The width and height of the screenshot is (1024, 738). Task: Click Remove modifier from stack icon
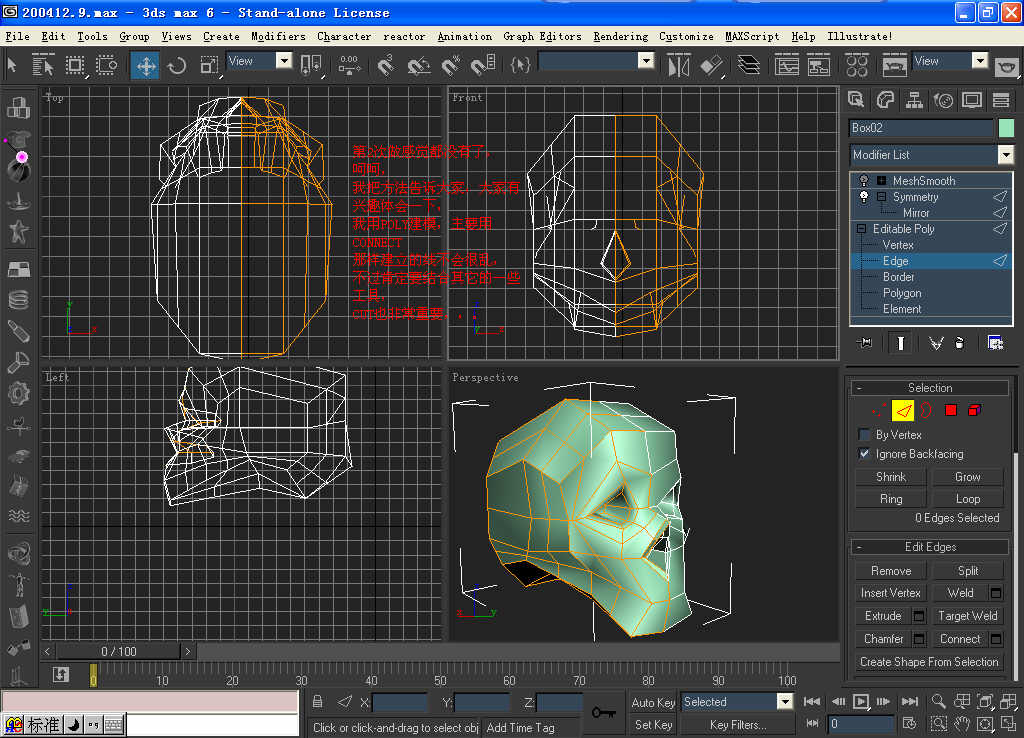tap(960, 343)
